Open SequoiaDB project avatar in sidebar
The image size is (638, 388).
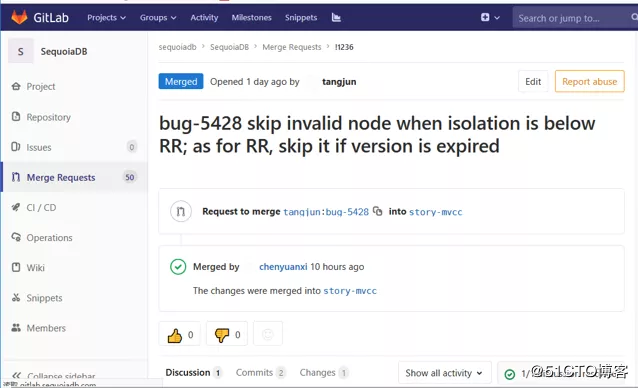(x=21, y=52)
